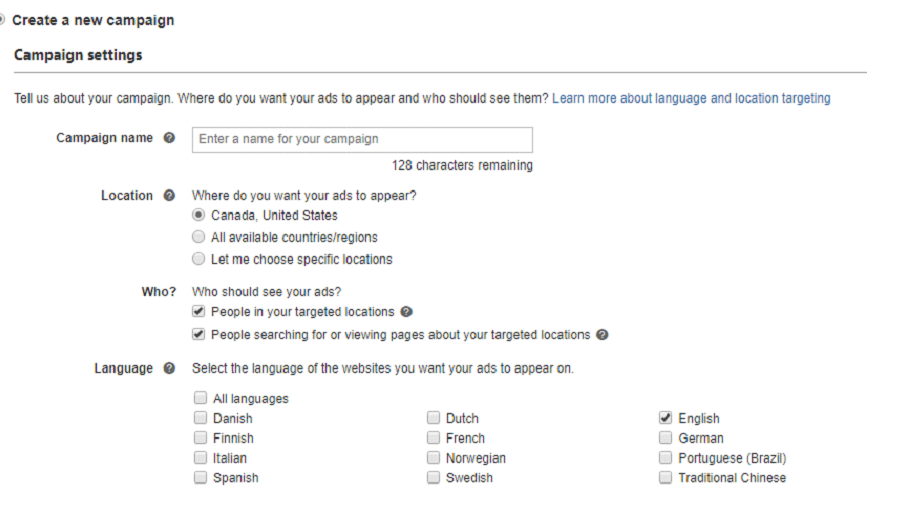Screen dimensions: 920x516
Task: Click the '128 characters remaining' text
Action: tap(462, 166)
